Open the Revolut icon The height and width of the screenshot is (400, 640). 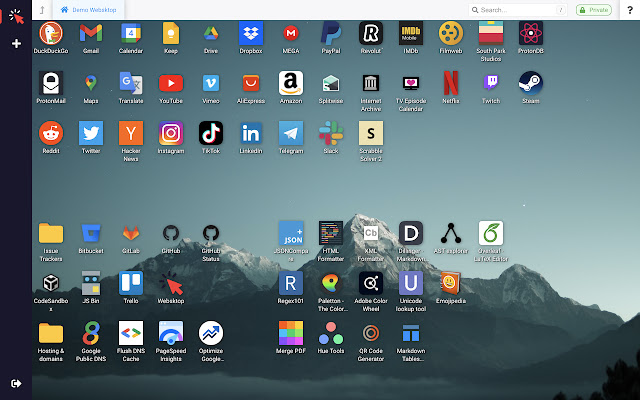coord(371,33)
